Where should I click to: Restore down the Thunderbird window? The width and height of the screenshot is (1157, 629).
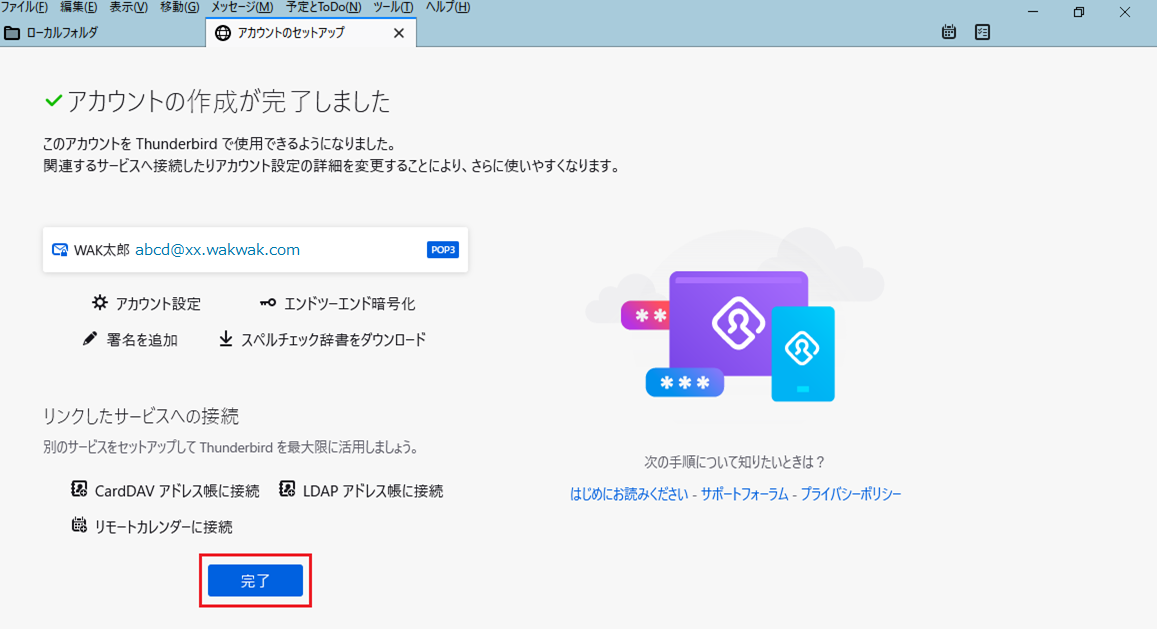click(x=1079, y=12)
